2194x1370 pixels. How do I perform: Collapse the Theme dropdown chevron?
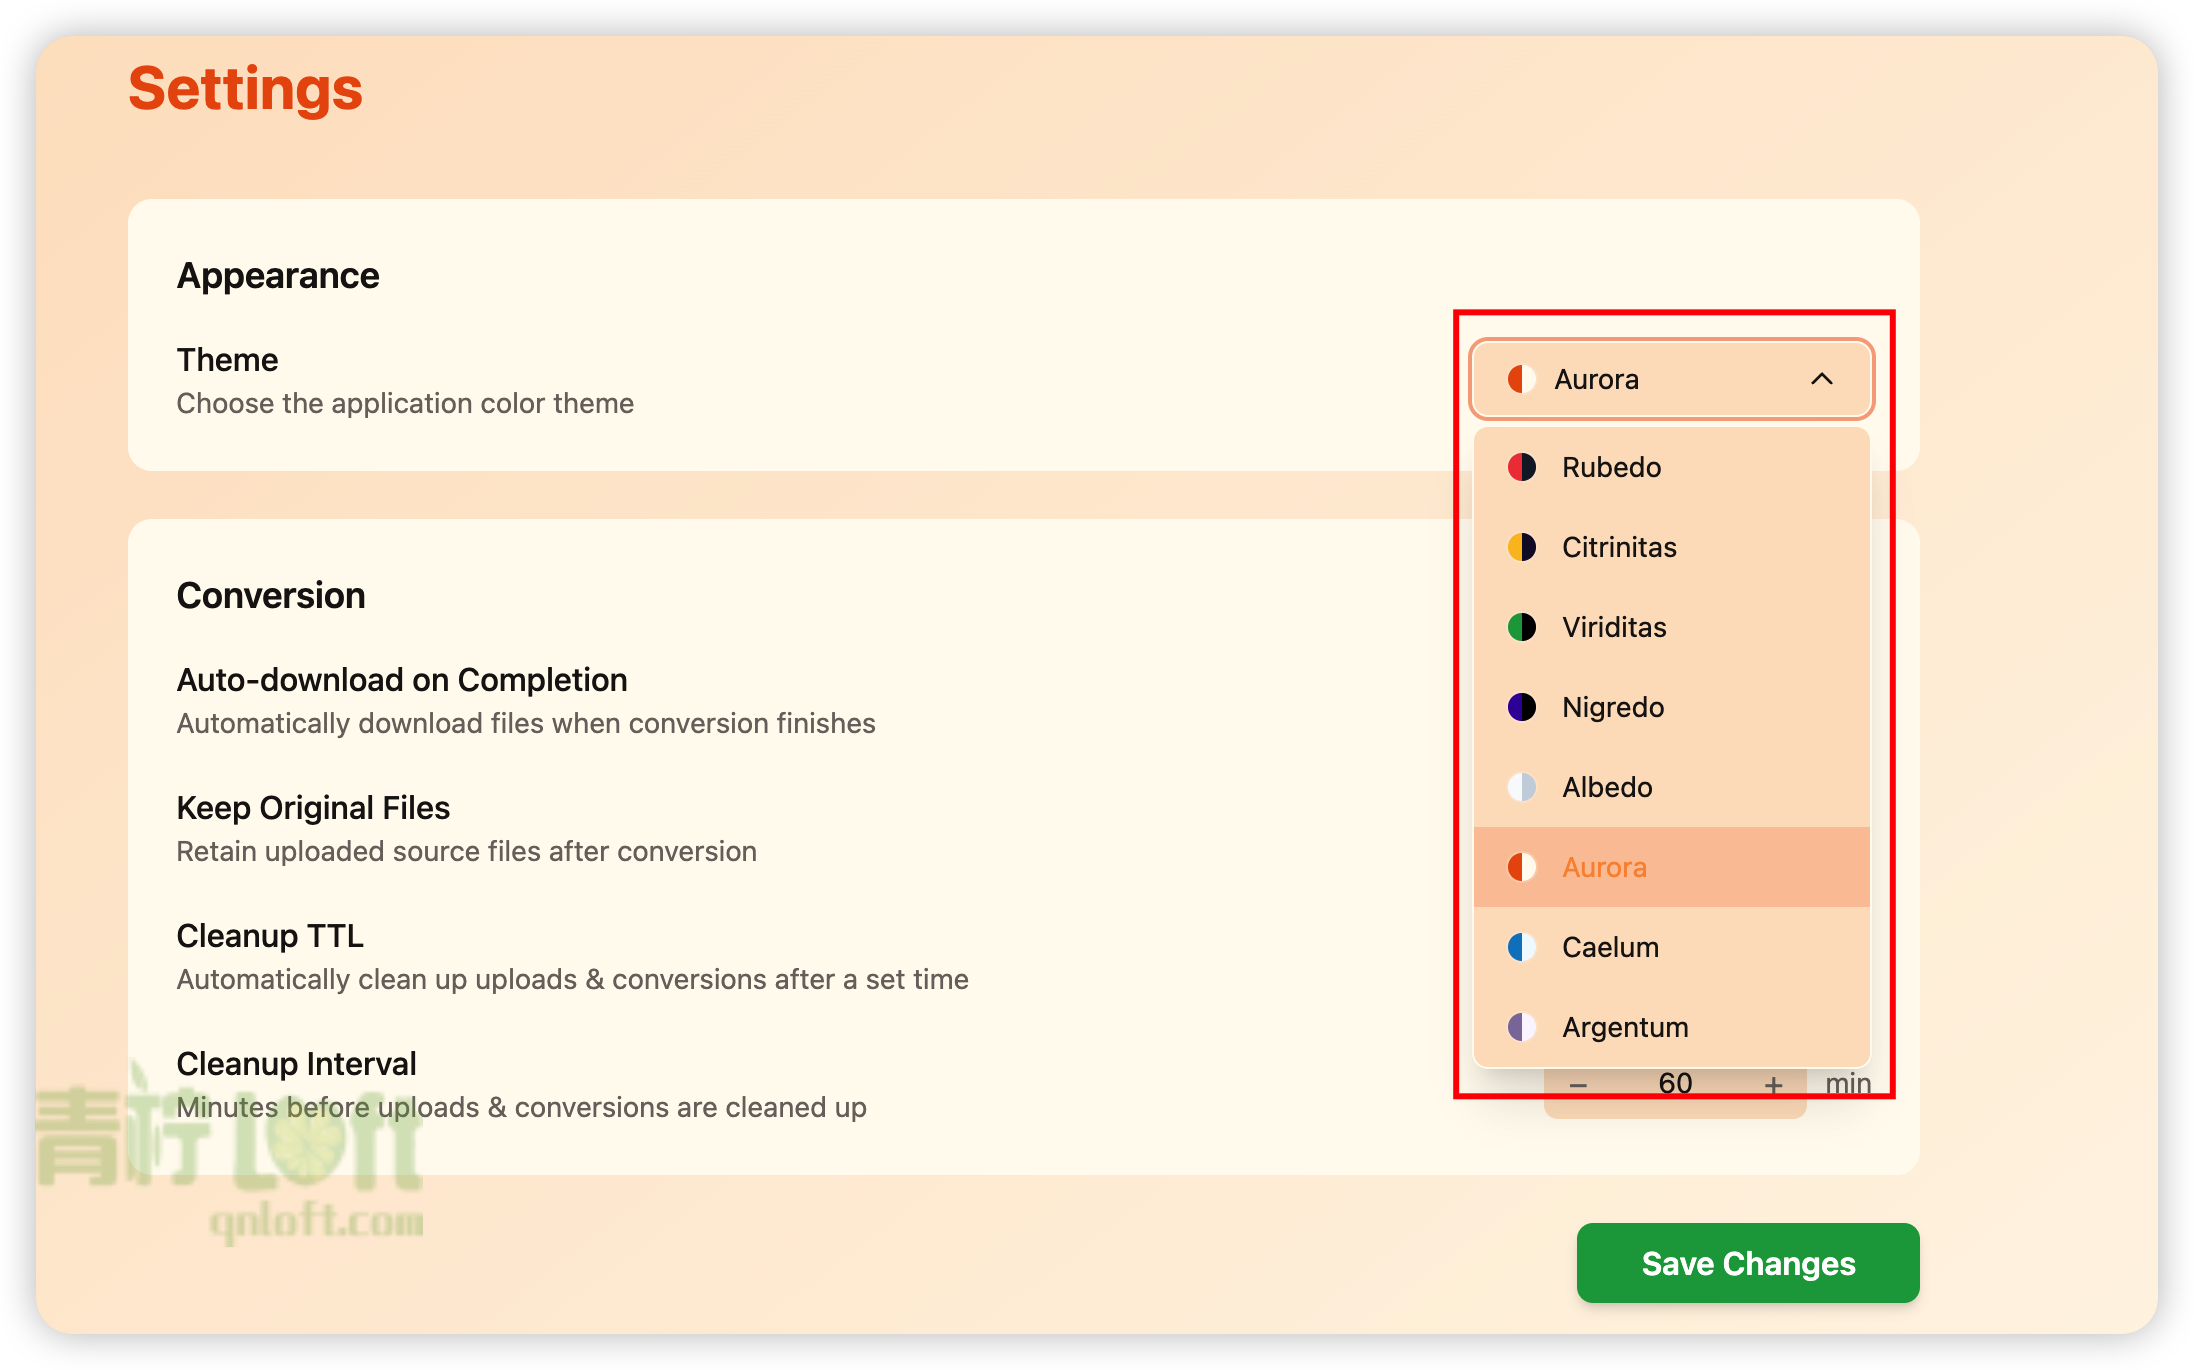[1821, 379]
